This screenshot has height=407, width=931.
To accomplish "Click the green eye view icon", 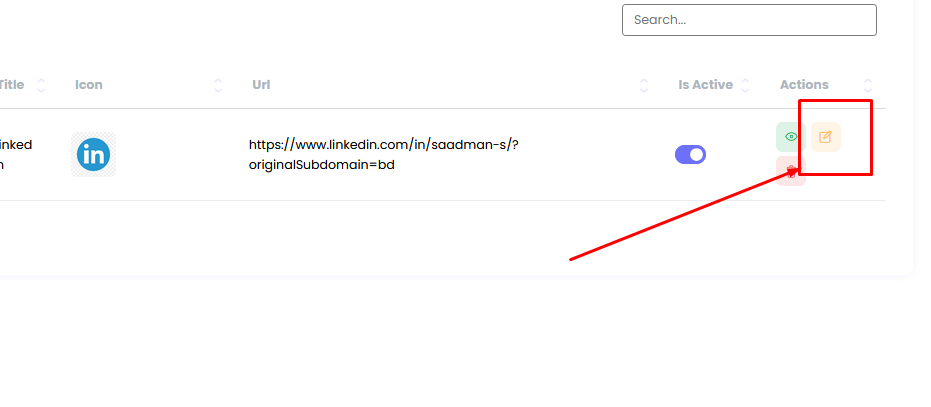I will click(x=790, y=137).
